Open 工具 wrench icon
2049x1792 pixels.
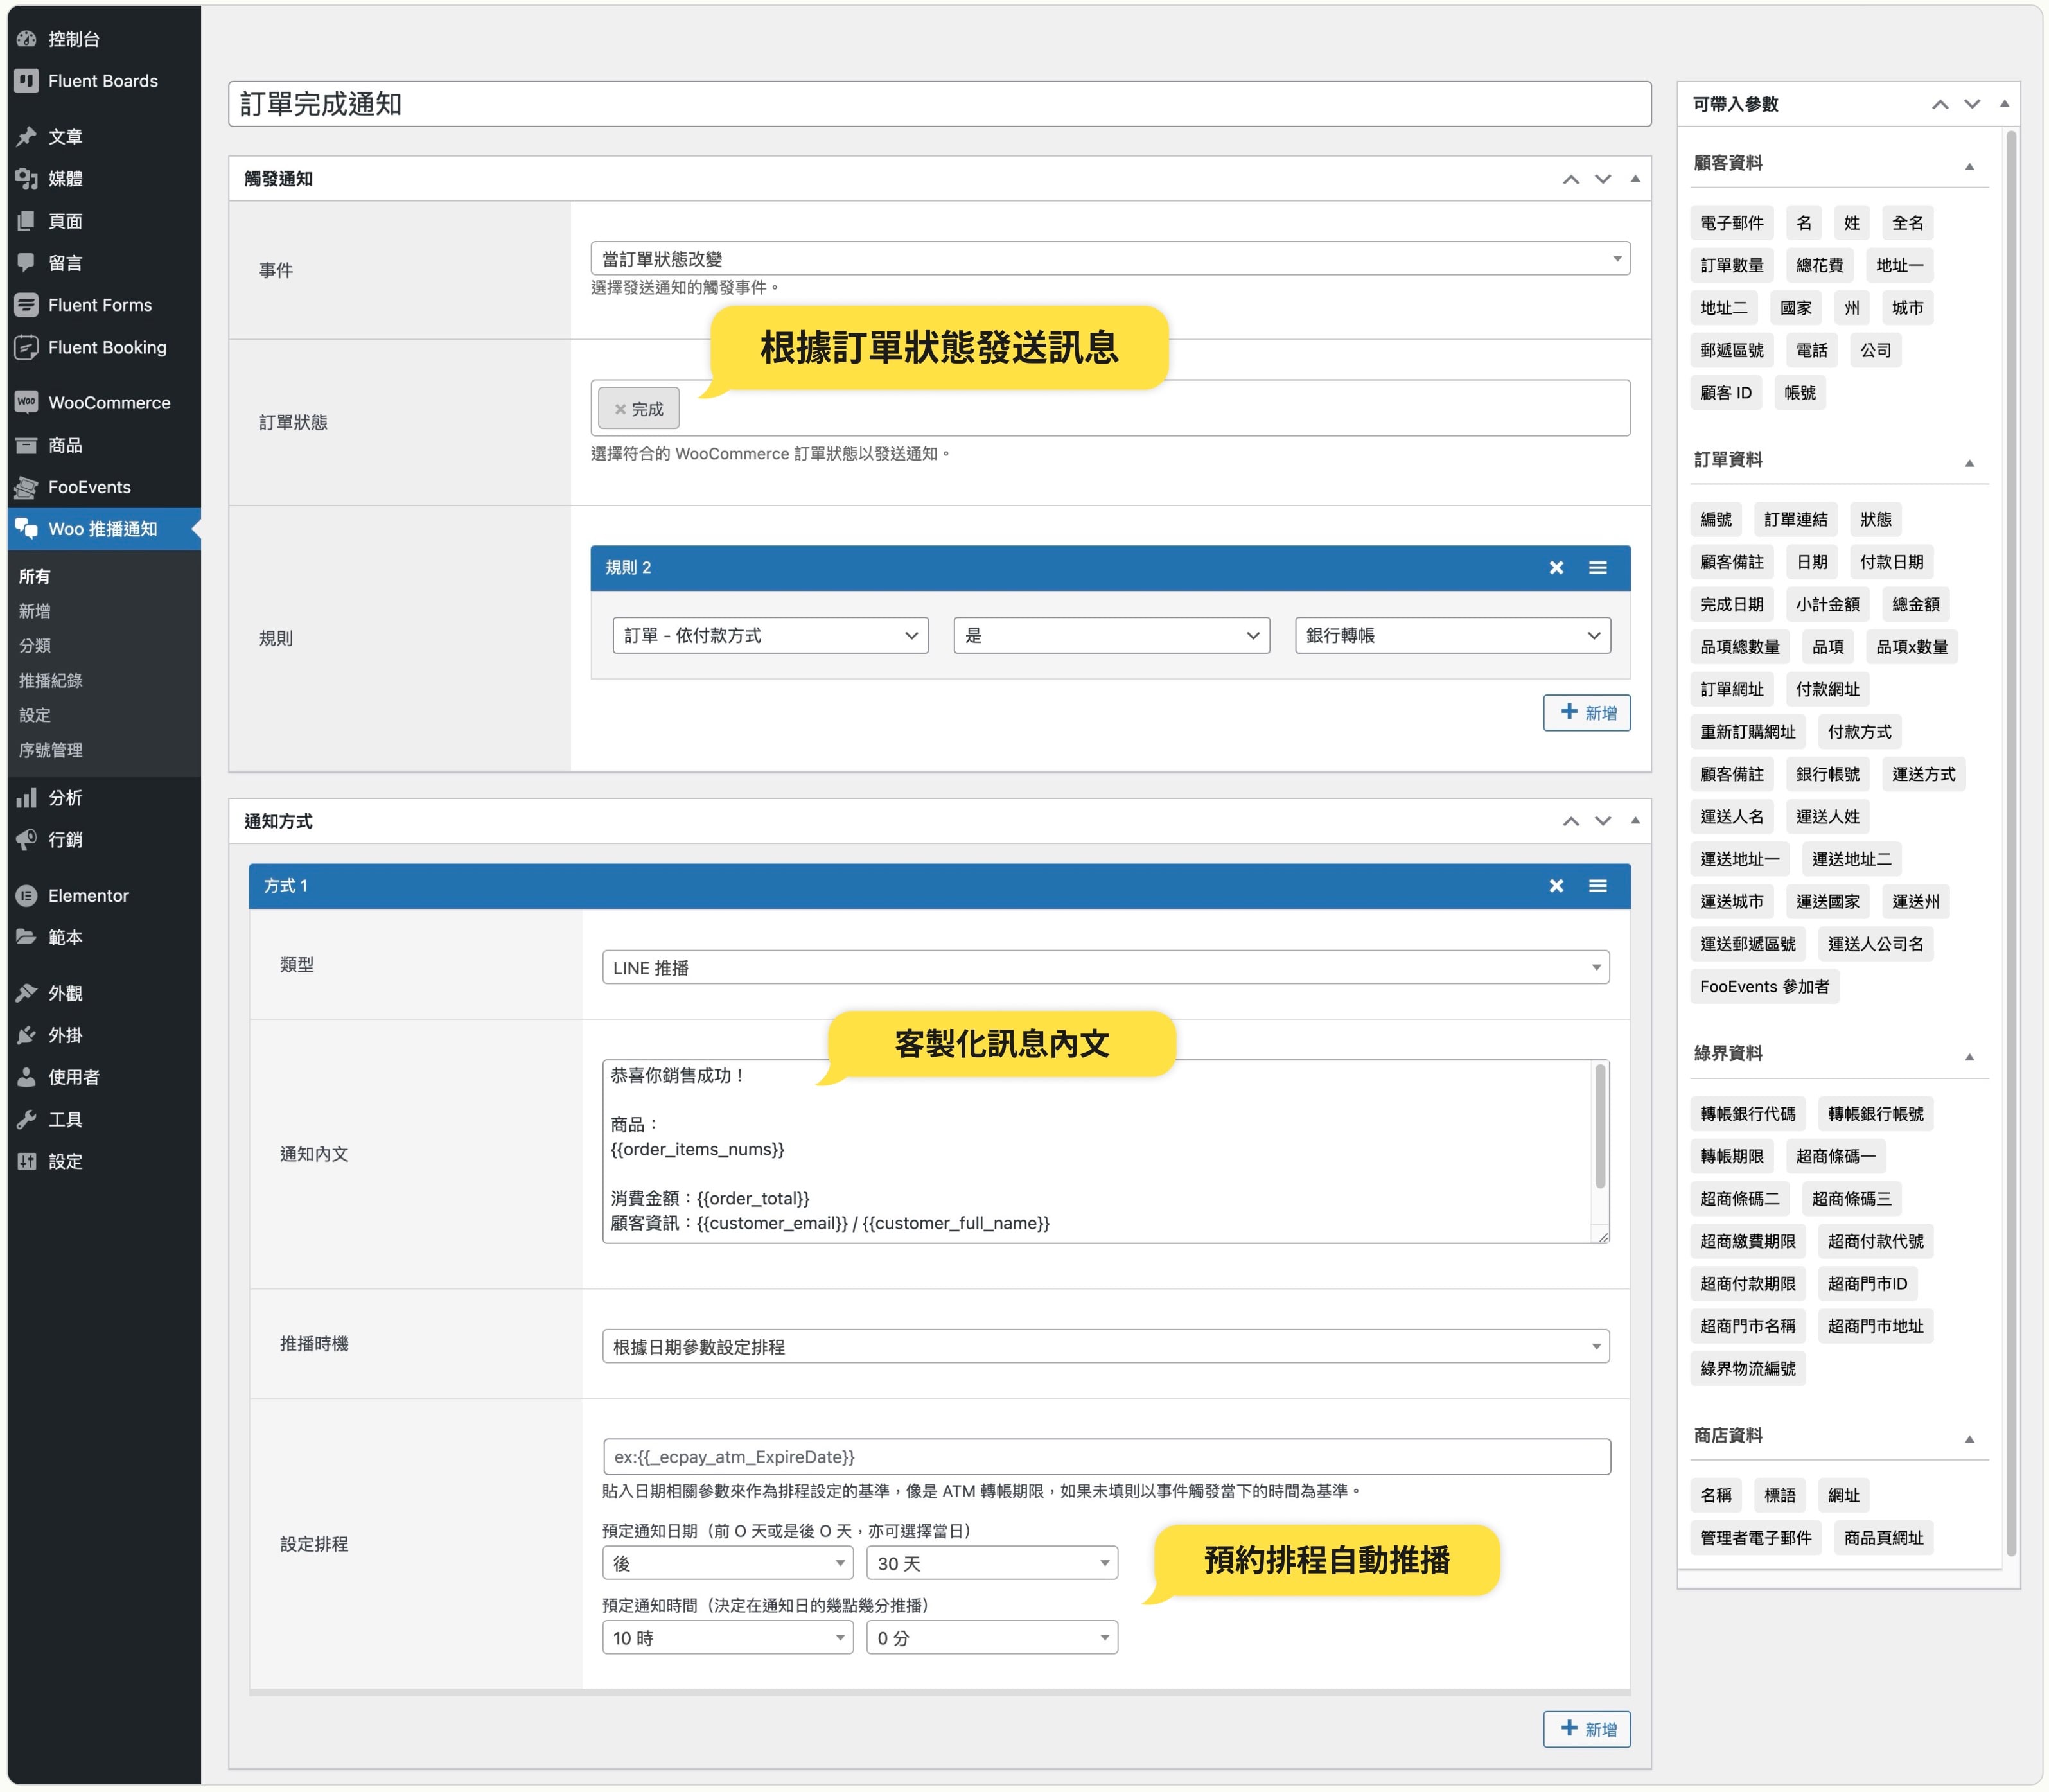tap(27, 1119)
